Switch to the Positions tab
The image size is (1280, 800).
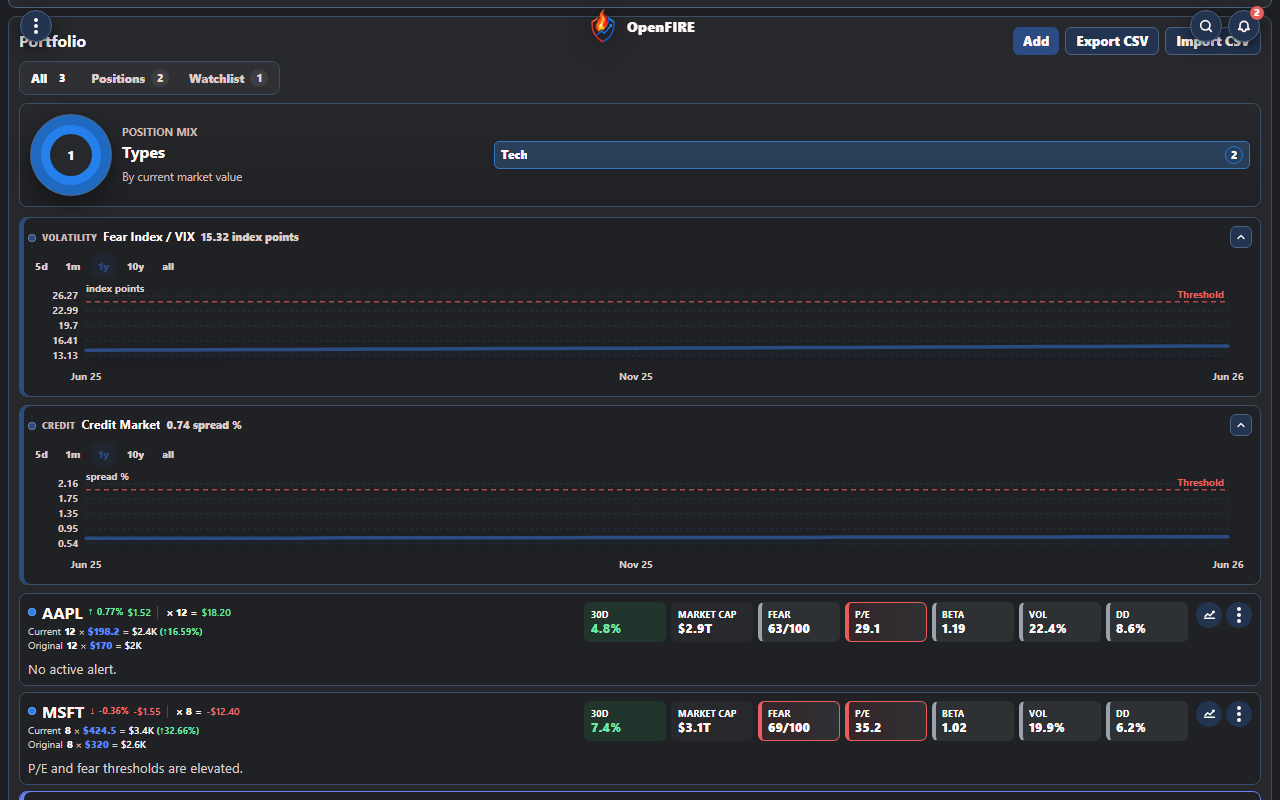(129, 78)
